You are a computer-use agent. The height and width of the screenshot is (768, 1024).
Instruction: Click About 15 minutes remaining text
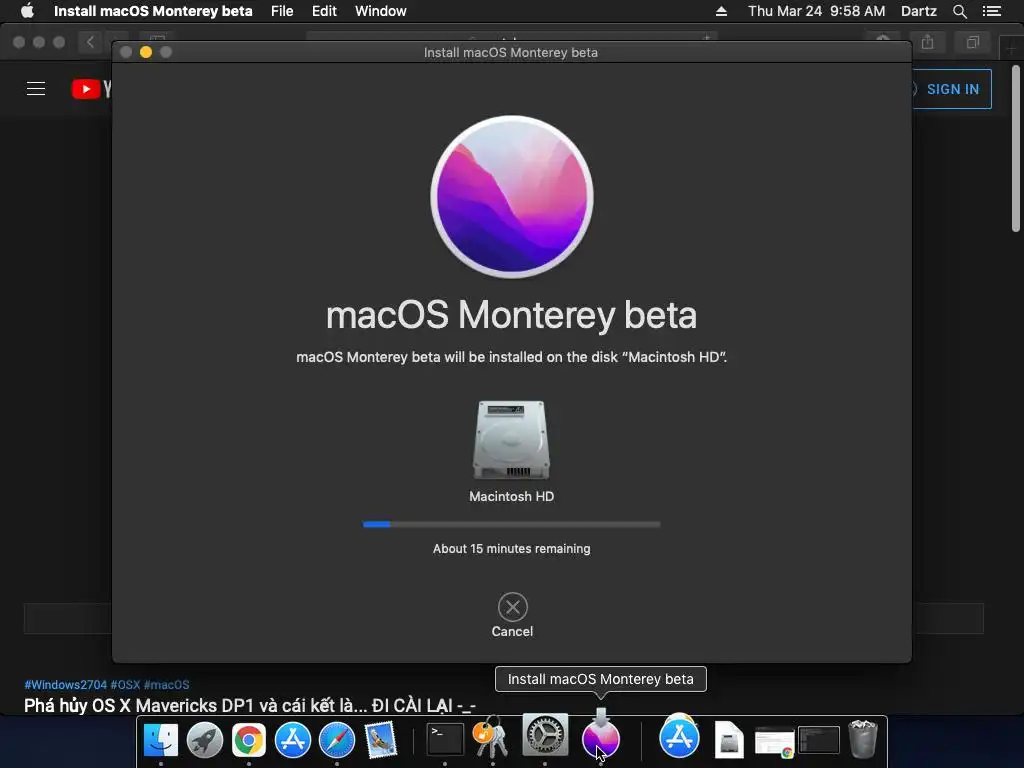click(x=511, y=549)
